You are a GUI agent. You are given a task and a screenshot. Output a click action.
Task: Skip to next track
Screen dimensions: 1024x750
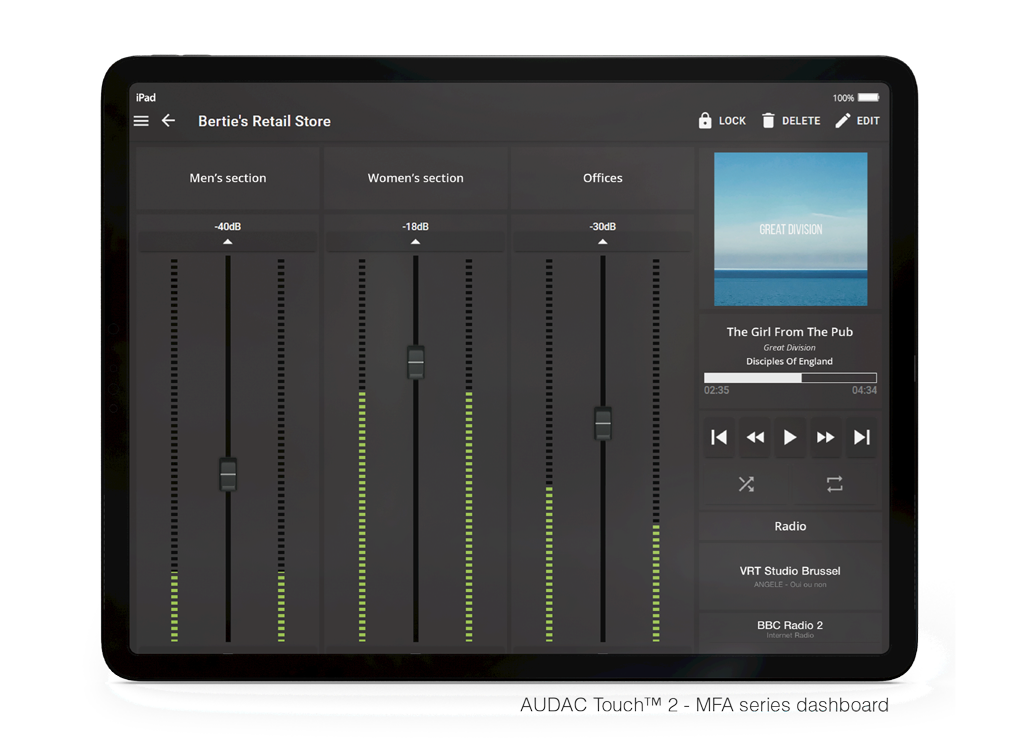[862, 437]
